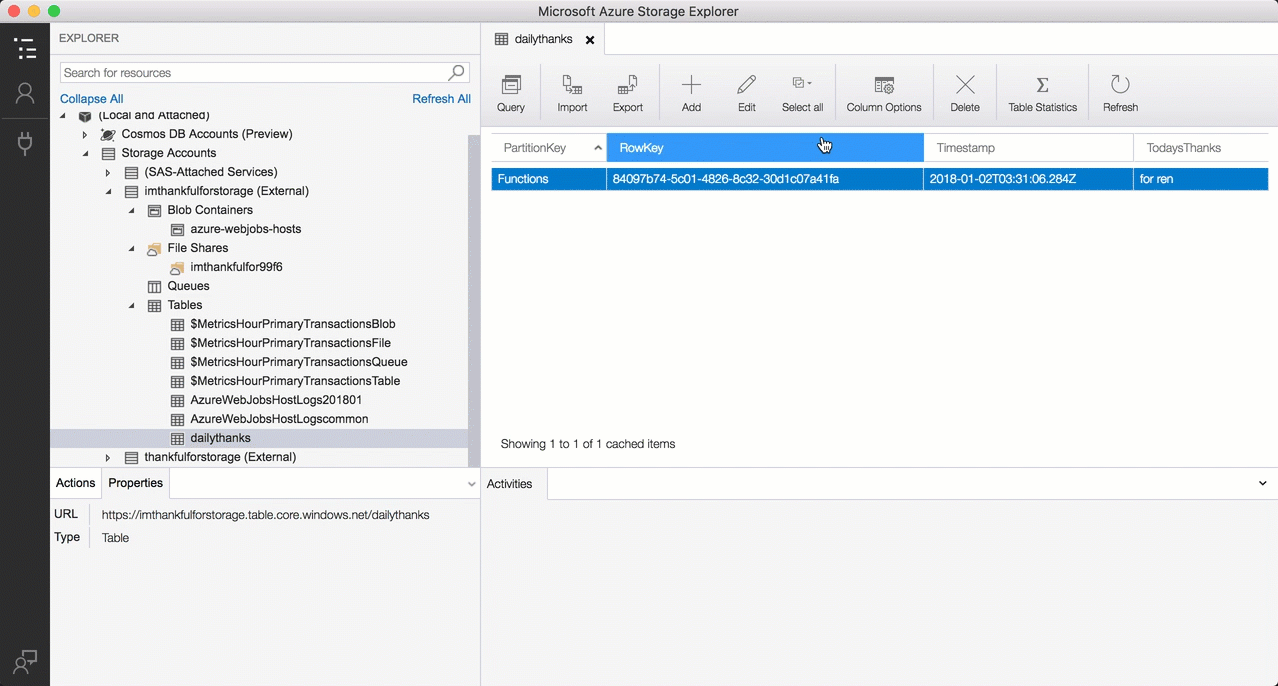Sort by the PartitionKey column header
1278x686 pixels.
click(549, 148)
